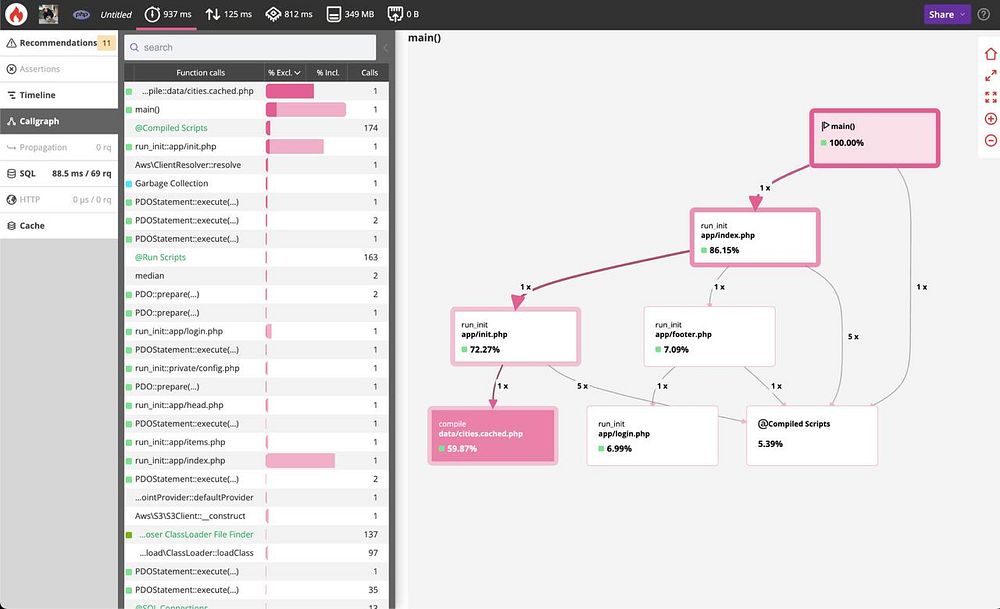The image size is (1000, 609).
Task: Click the Blackfire flame logo
Action: coord(16,14)
